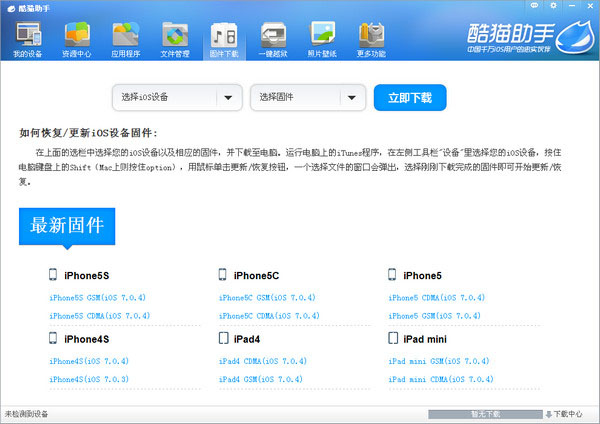600x424 pixels.
Task: Click the iPhone5S heading text
Action: 86,276
